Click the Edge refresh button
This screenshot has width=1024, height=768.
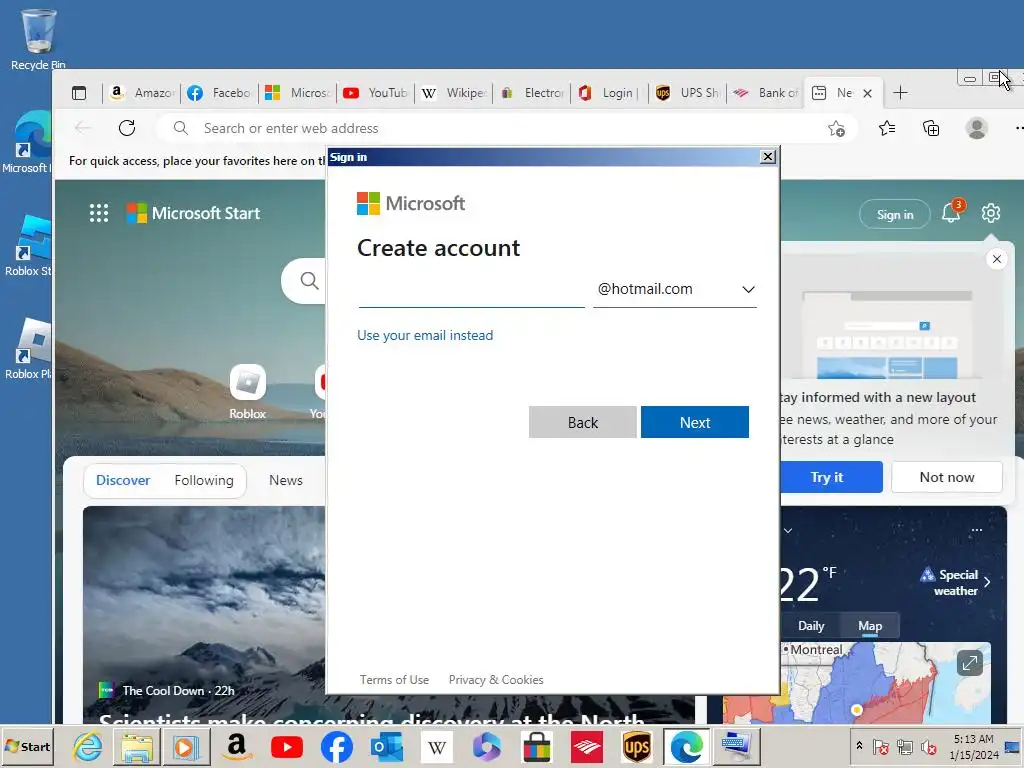coord(127,128)
